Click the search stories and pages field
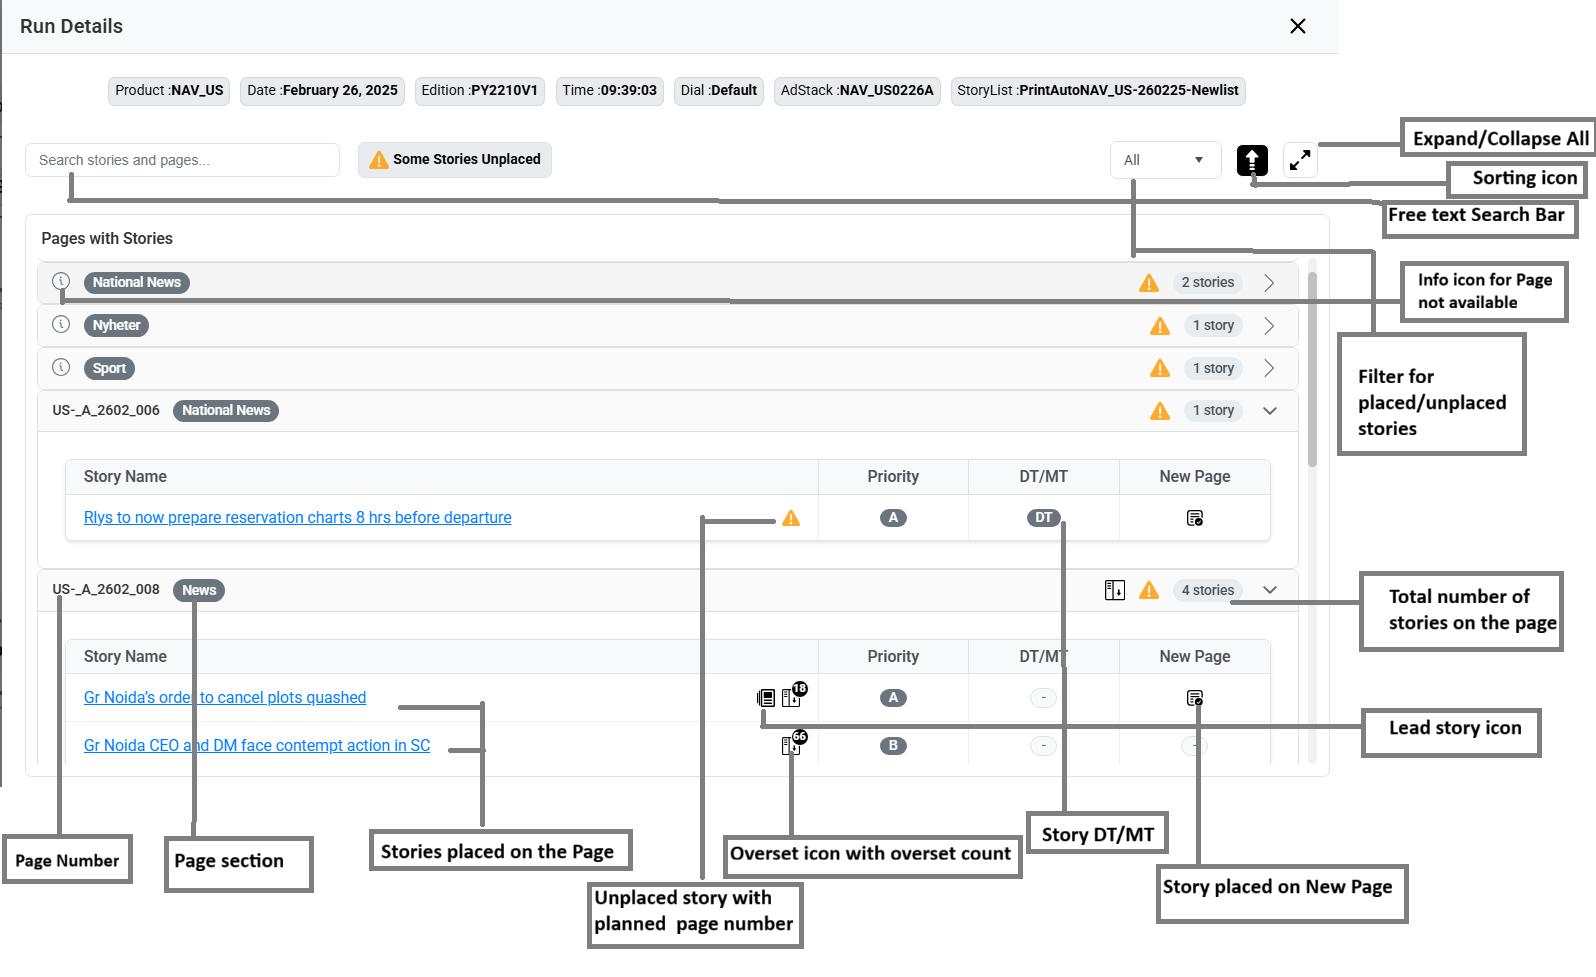The height and width of the screenshot is (977, 1596). [x=182, y=160]
